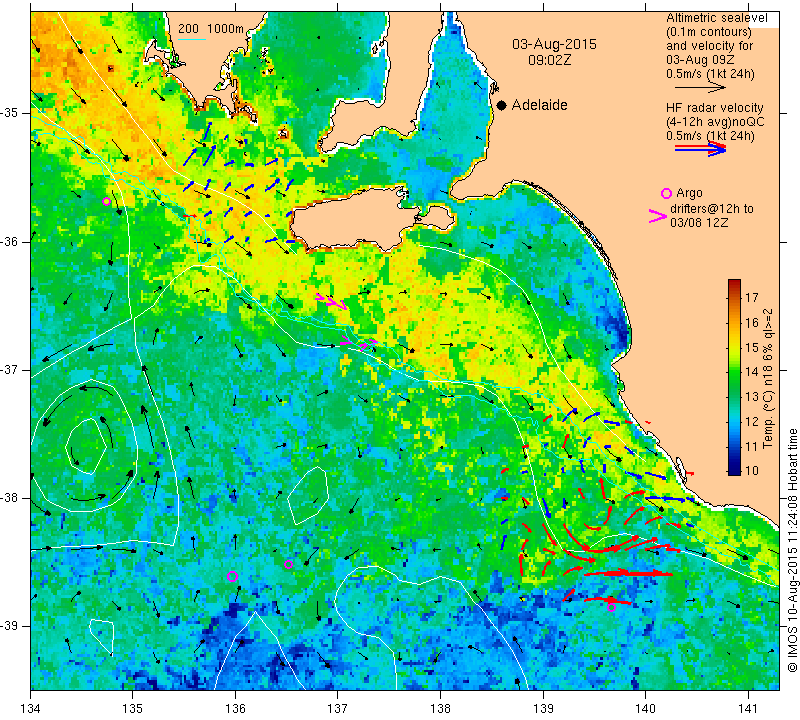The image size is (800, 720).
Task: Click the "09:02Z" time text
Action: pyautogui.click(x=549, y=60)
